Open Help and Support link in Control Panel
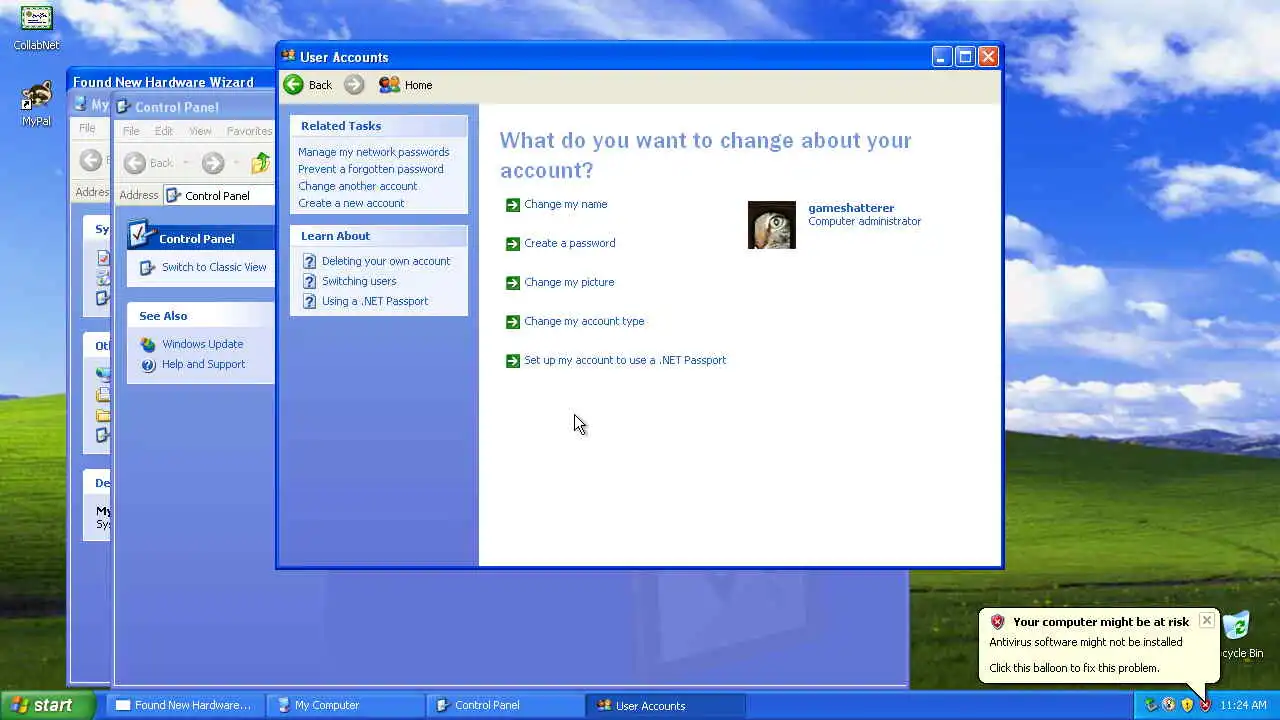Image resolution: width=1280 pixels, height=720 pixels. point(203,364)
